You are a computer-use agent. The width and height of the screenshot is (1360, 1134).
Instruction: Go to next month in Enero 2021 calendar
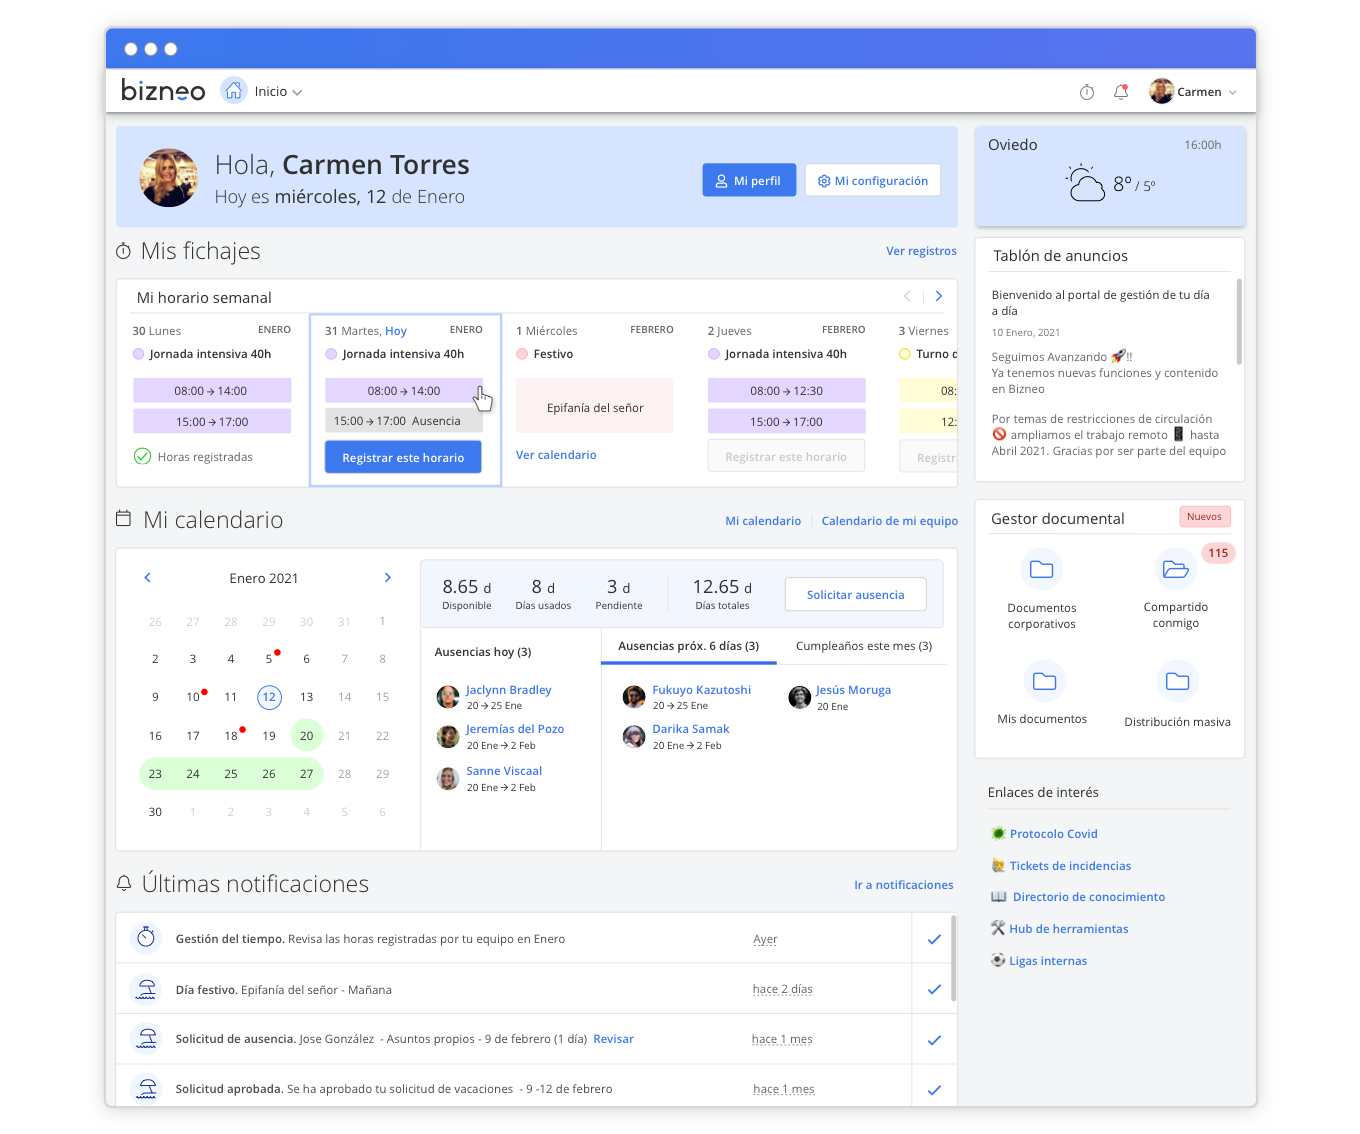point(388,578)
